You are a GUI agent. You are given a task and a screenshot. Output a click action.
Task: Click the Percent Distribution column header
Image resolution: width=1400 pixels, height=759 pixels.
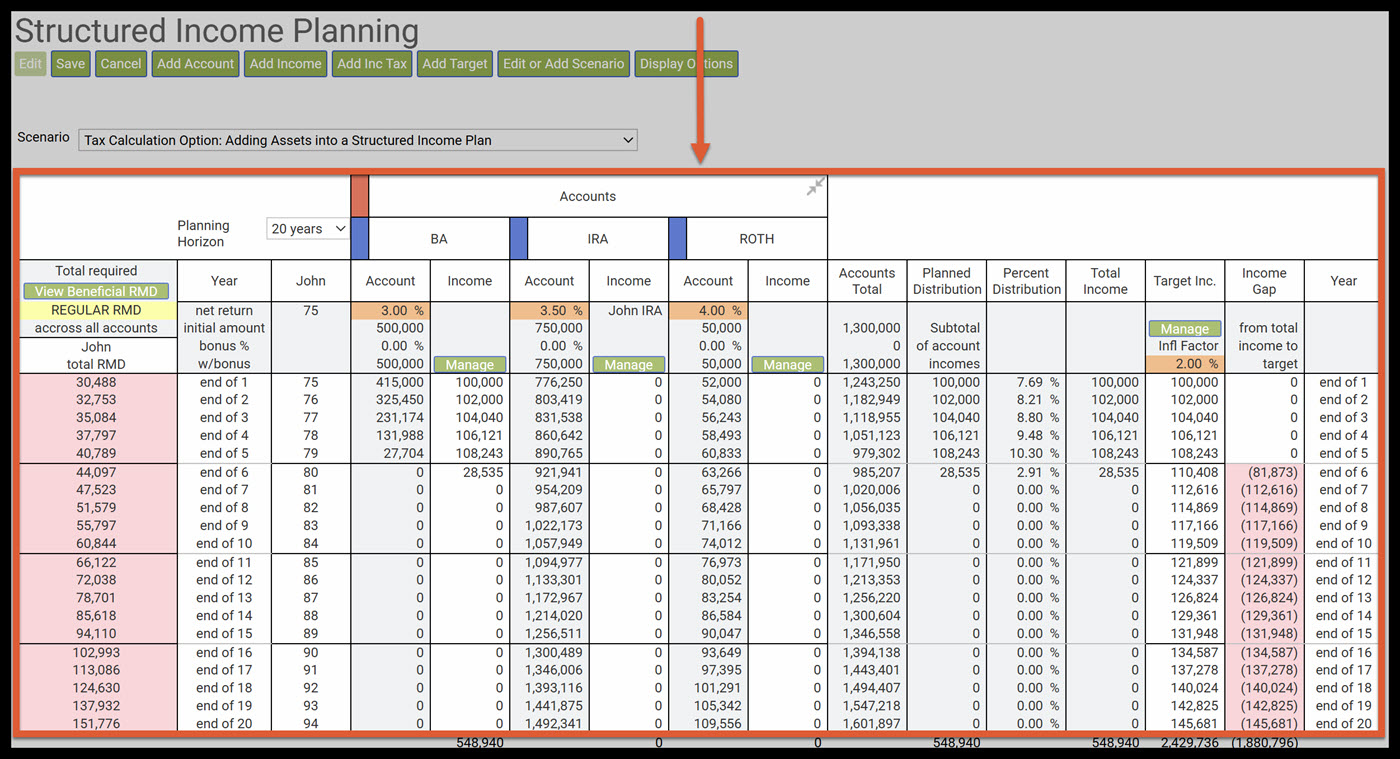click(1026, 281)
